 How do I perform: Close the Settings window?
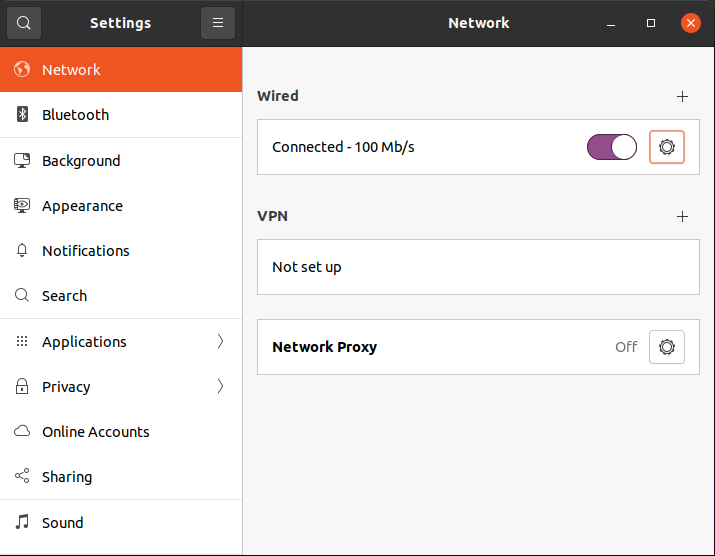[690, 23]
